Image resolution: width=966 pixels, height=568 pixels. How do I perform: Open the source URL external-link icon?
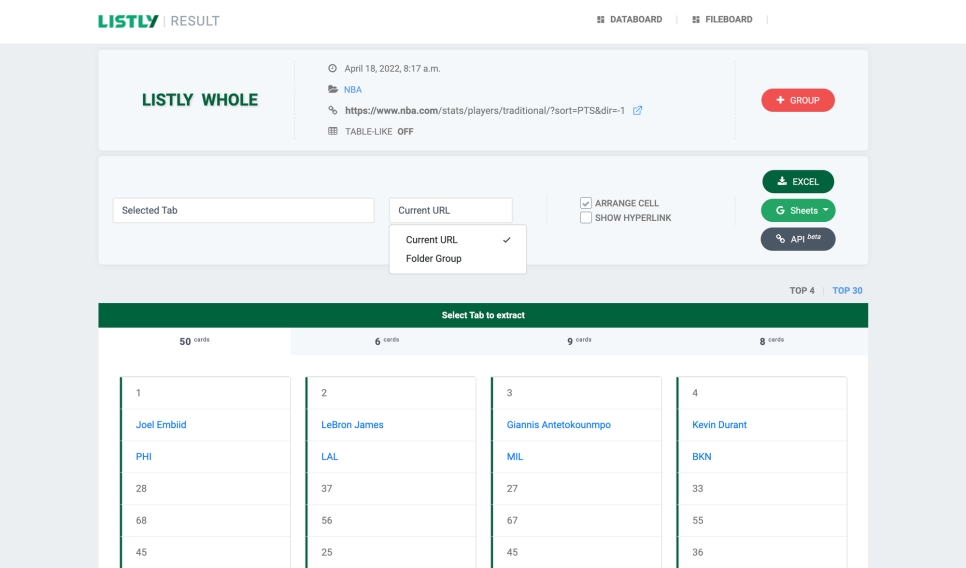[638, 110]
